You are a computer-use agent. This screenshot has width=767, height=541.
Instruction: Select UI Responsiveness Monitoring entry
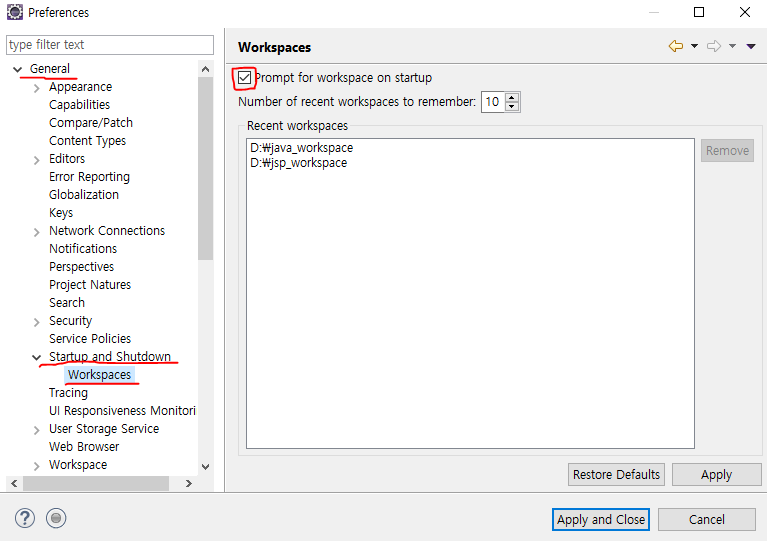point(122,410)
